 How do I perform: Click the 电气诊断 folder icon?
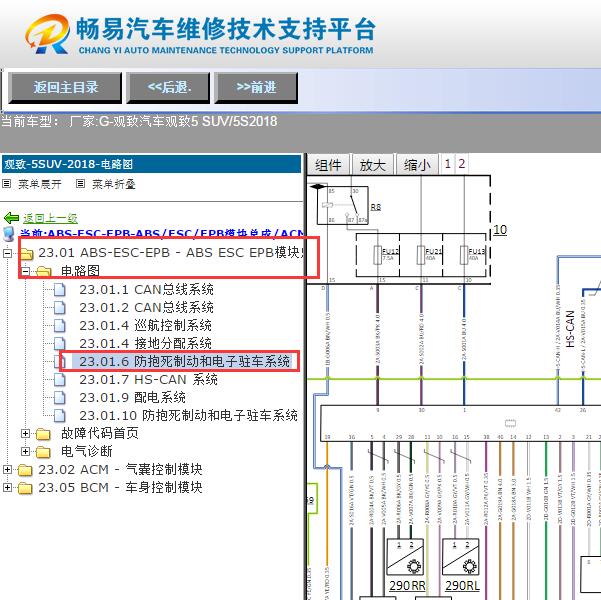tap(43, 452)
